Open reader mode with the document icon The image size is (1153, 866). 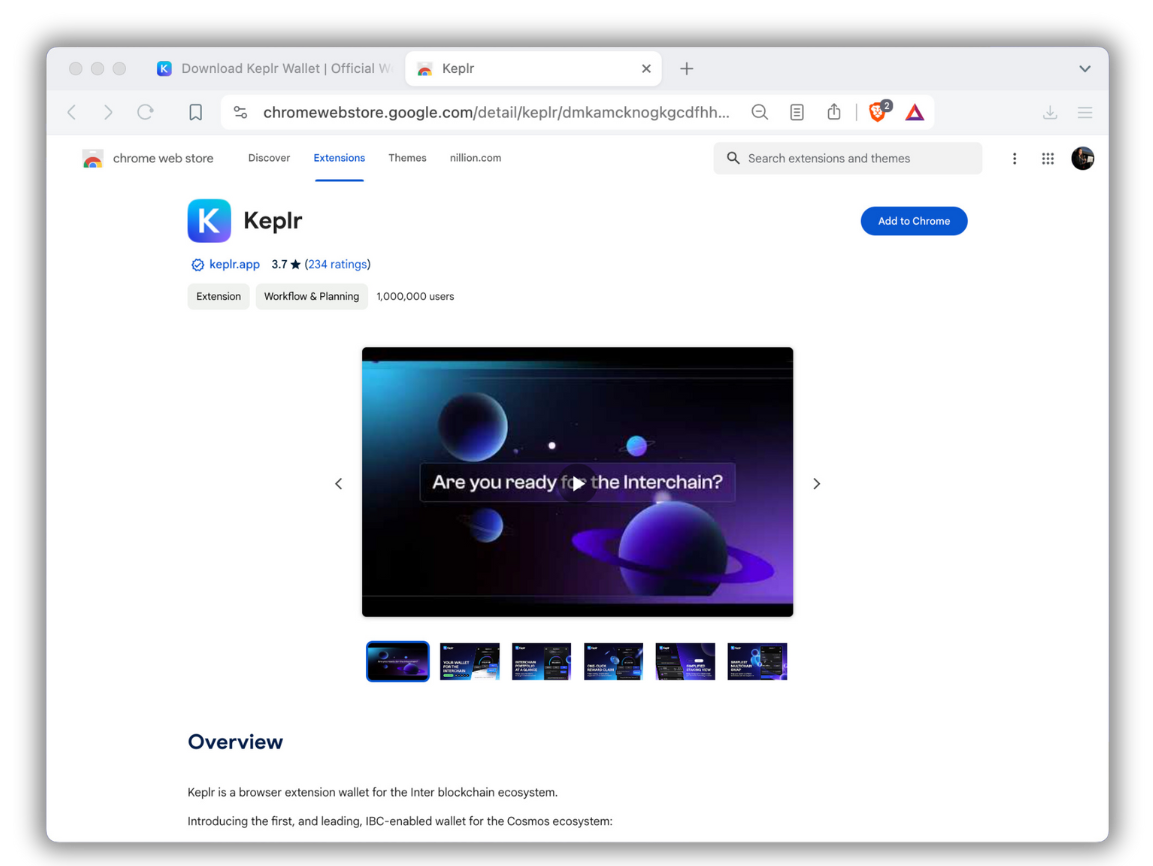point(796,112)
